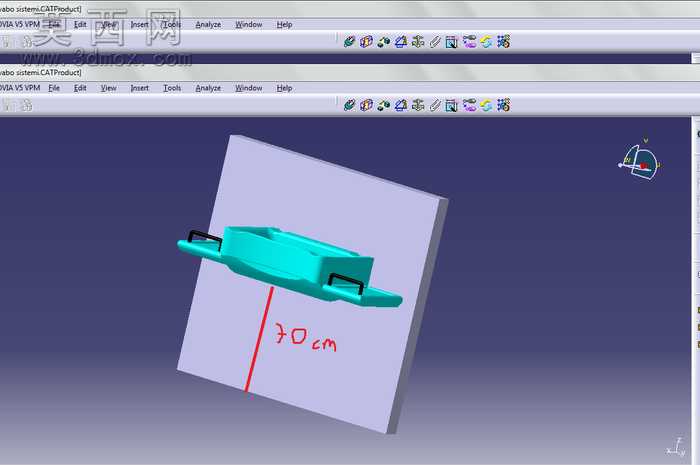Screen dimensions: 700x465
Task: Choose the Measure Item icon in the upper toolbar
Action: [x=452, y=42]
